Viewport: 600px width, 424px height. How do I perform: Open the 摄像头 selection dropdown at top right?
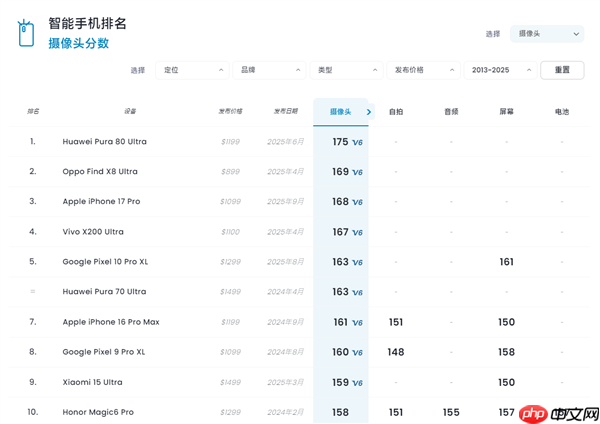tap(546, 34)
